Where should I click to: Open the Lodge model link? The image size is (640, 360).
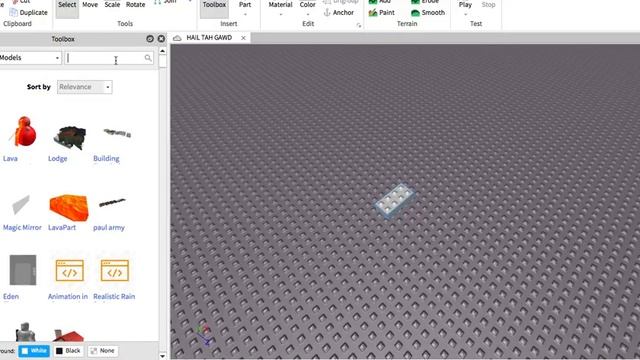(58, 158)
